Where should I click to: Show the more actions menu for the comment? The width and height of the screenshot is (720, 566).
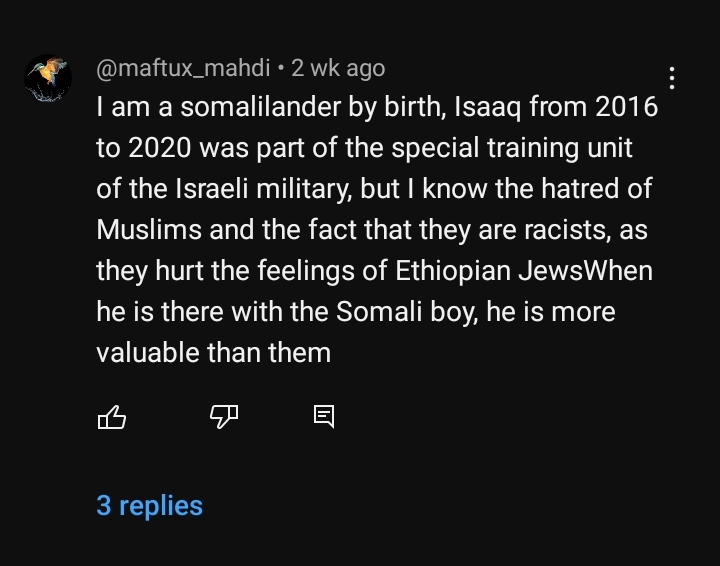(672, 78)
